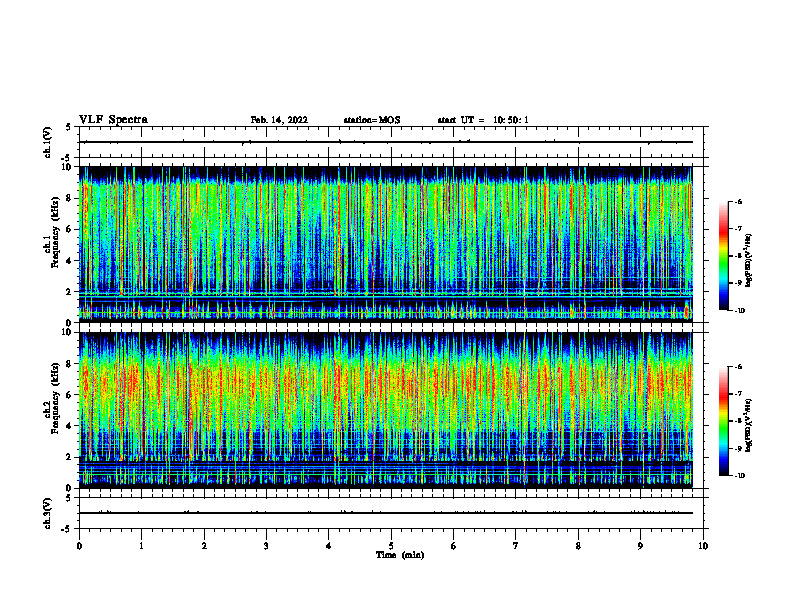
Task: Click the "2" kHz tick on ch.1 frequency axis
Action: 70,292
